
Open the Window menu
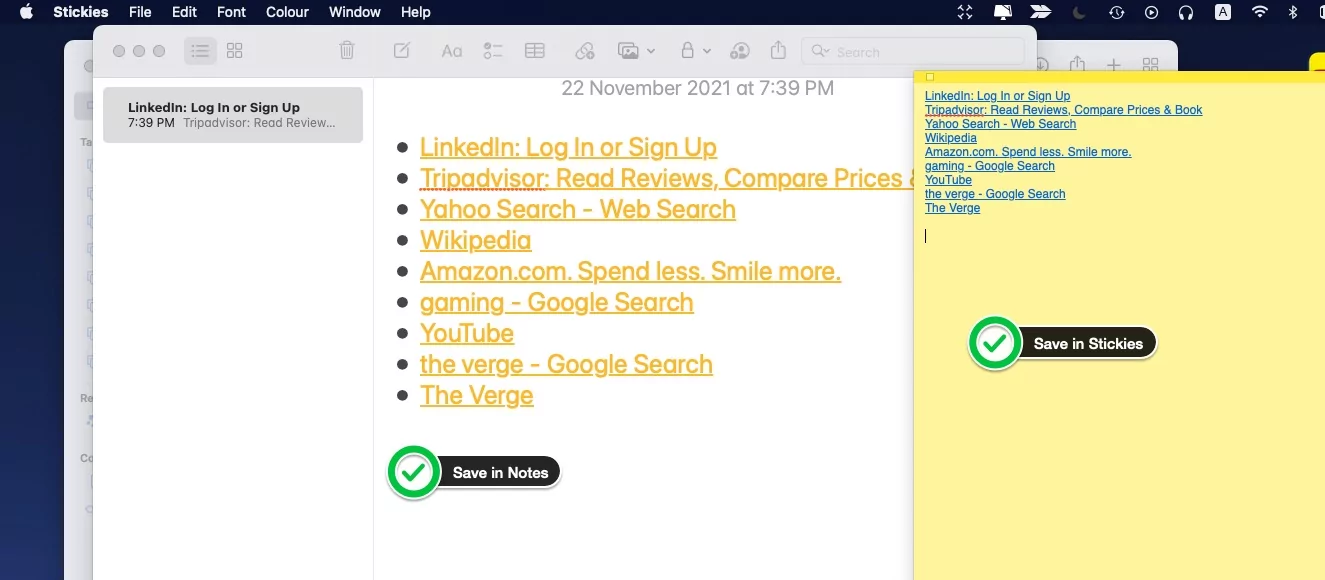(355, 12)
